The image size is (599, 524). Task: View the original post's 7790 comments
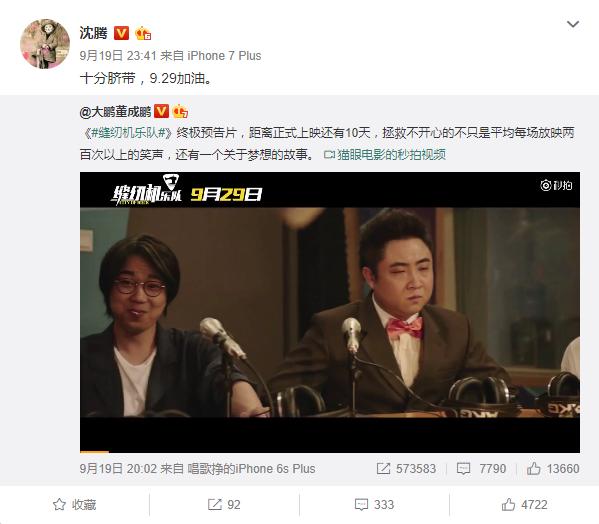[481, 469]
